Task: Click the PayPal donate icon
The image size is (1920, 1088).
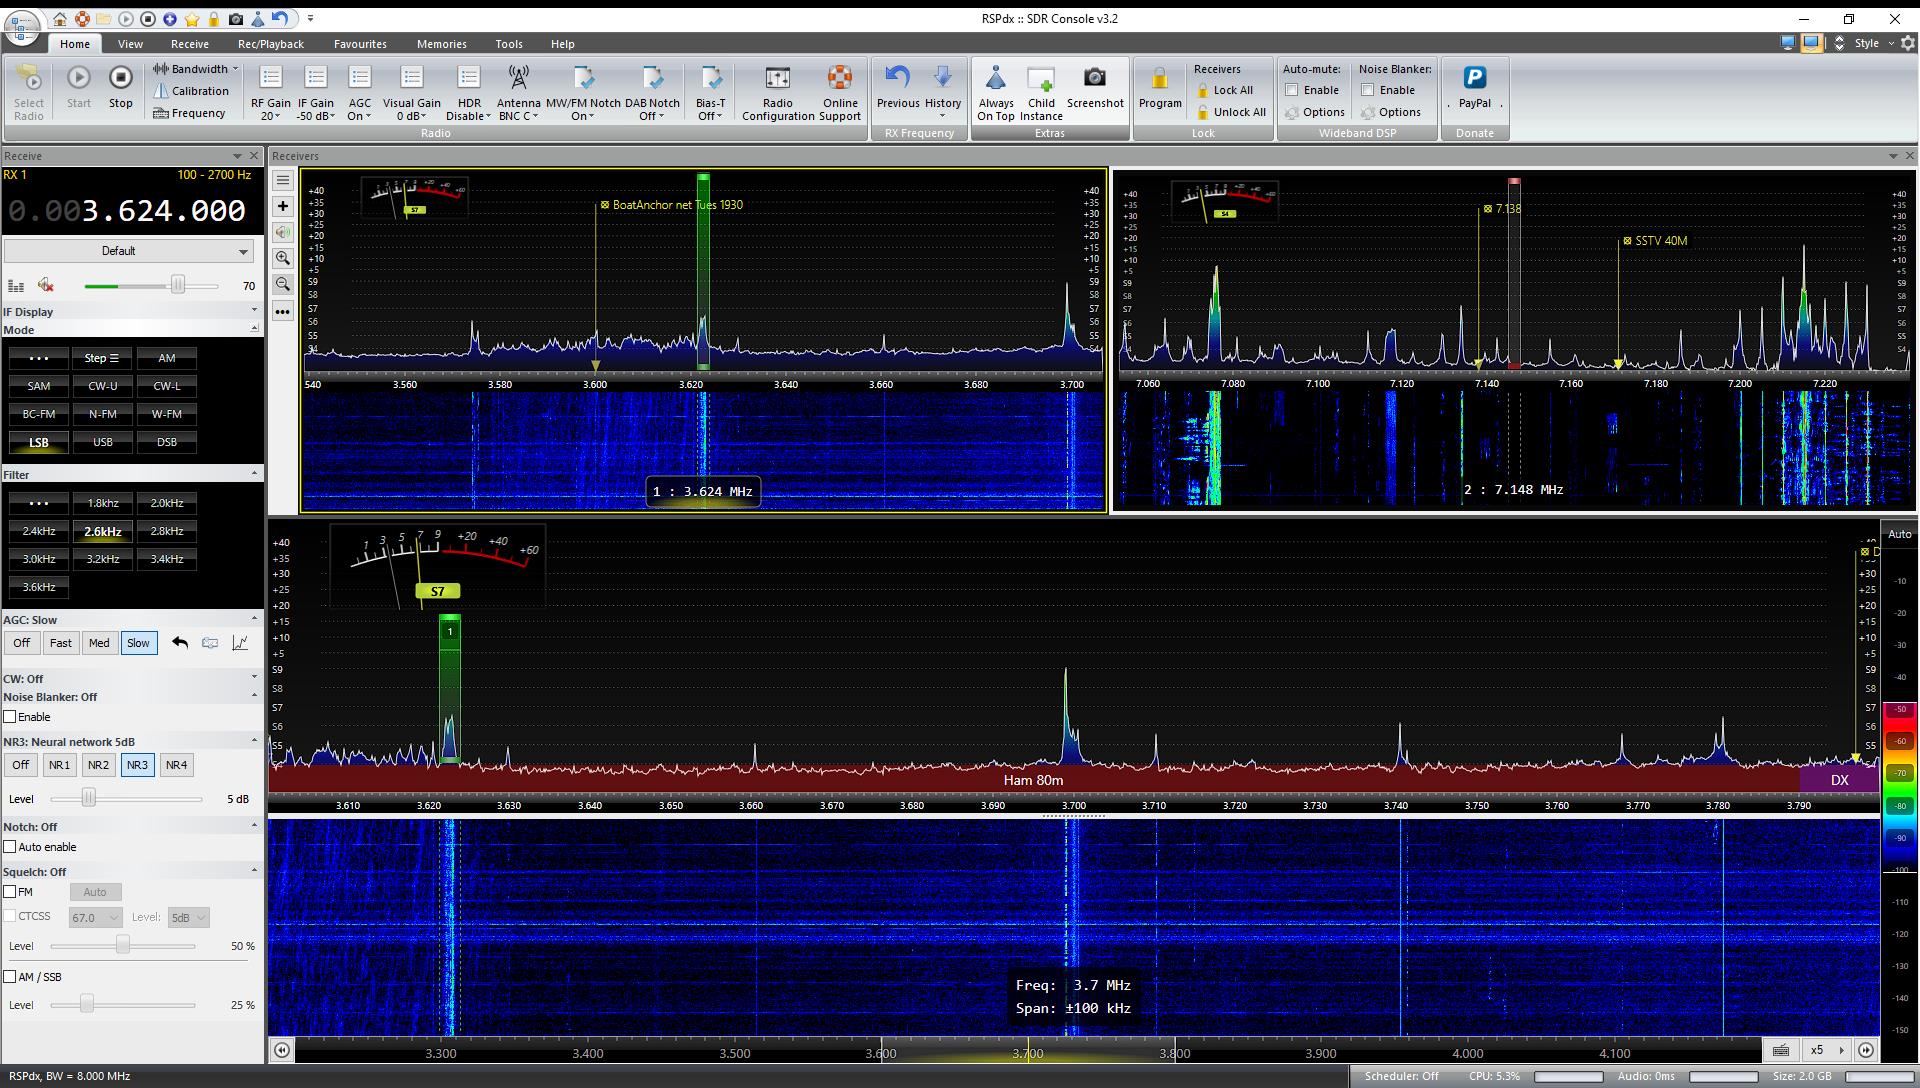Action: click(x=1474, y=78)
